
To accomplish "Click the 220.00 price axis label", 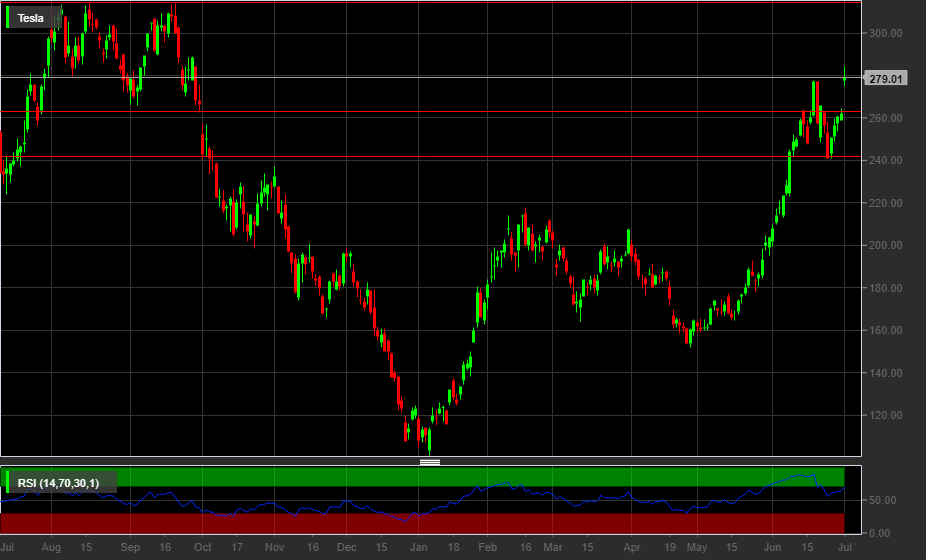I will tap(885, 203).
